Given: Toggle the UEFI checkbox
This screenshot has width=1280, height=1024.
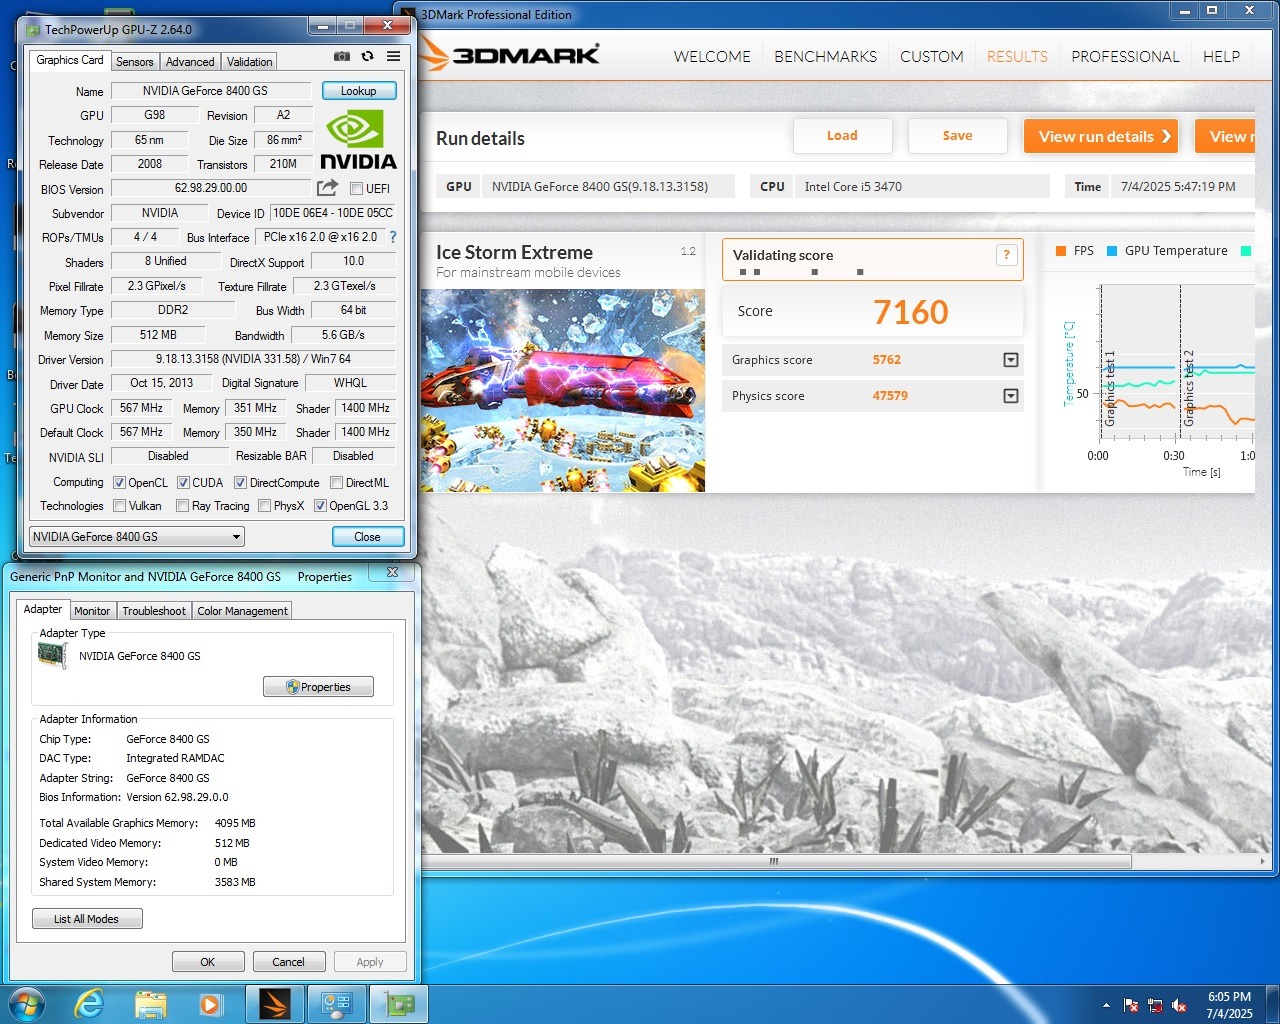Looking at the screenshot, I should point(356,188).
